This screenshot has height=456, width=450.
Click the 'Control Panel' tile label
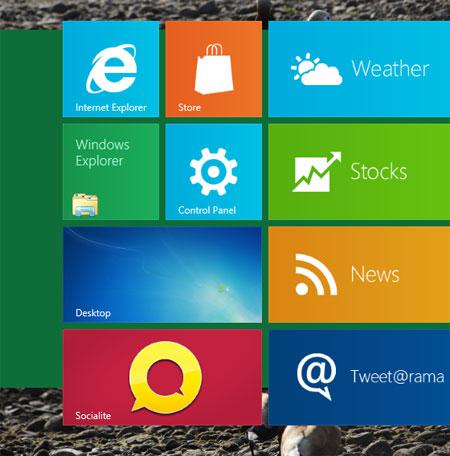(207, 210)
